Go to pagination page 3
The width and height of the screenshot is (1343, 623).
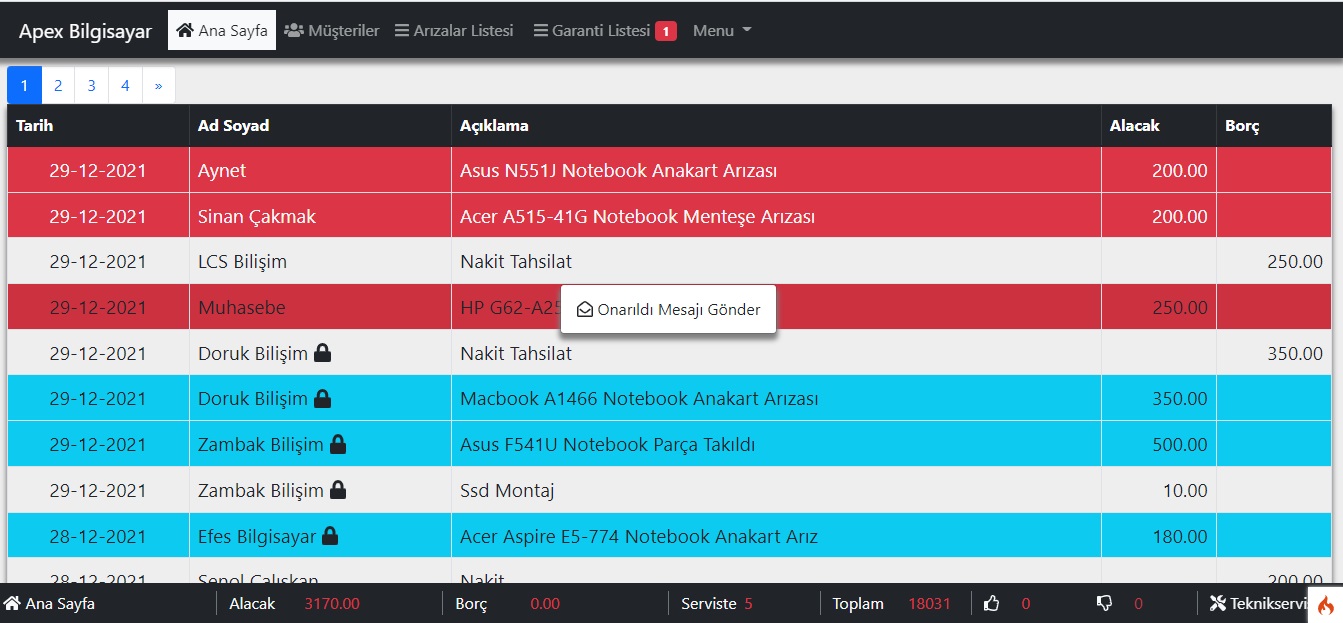(x=91, y=85)
